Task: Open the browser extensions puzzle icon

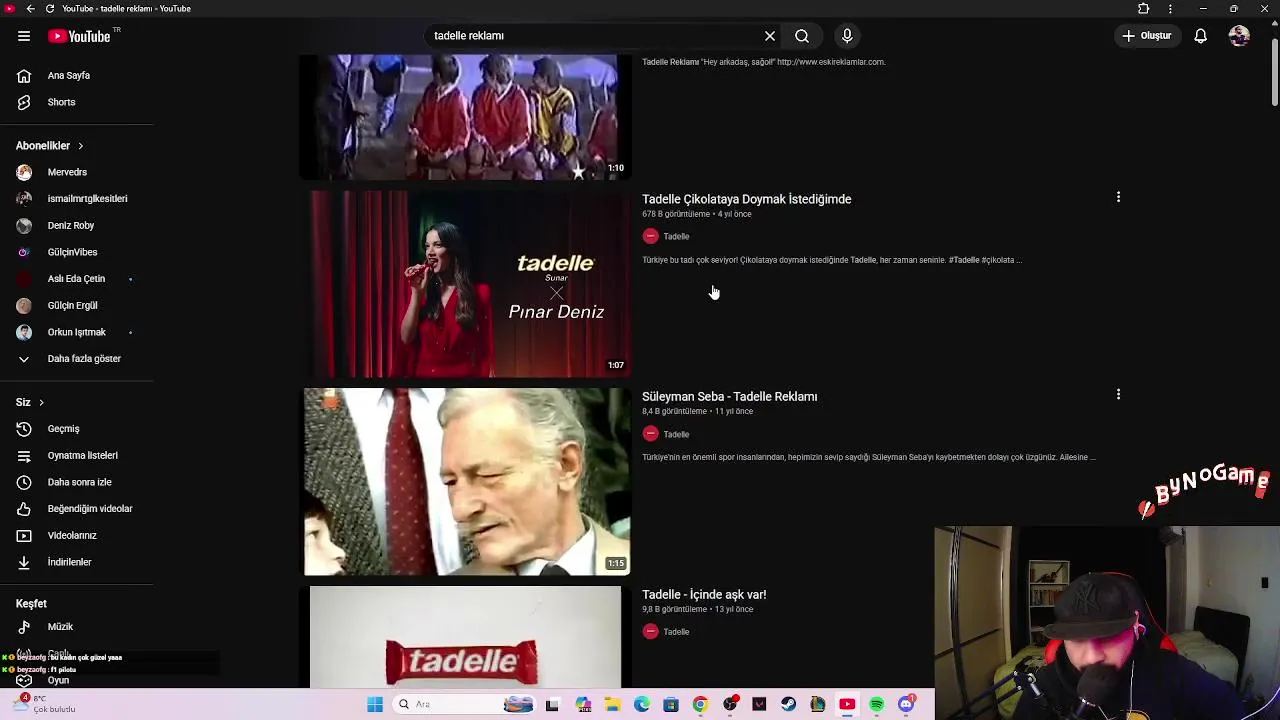Action: (1144, 8)
